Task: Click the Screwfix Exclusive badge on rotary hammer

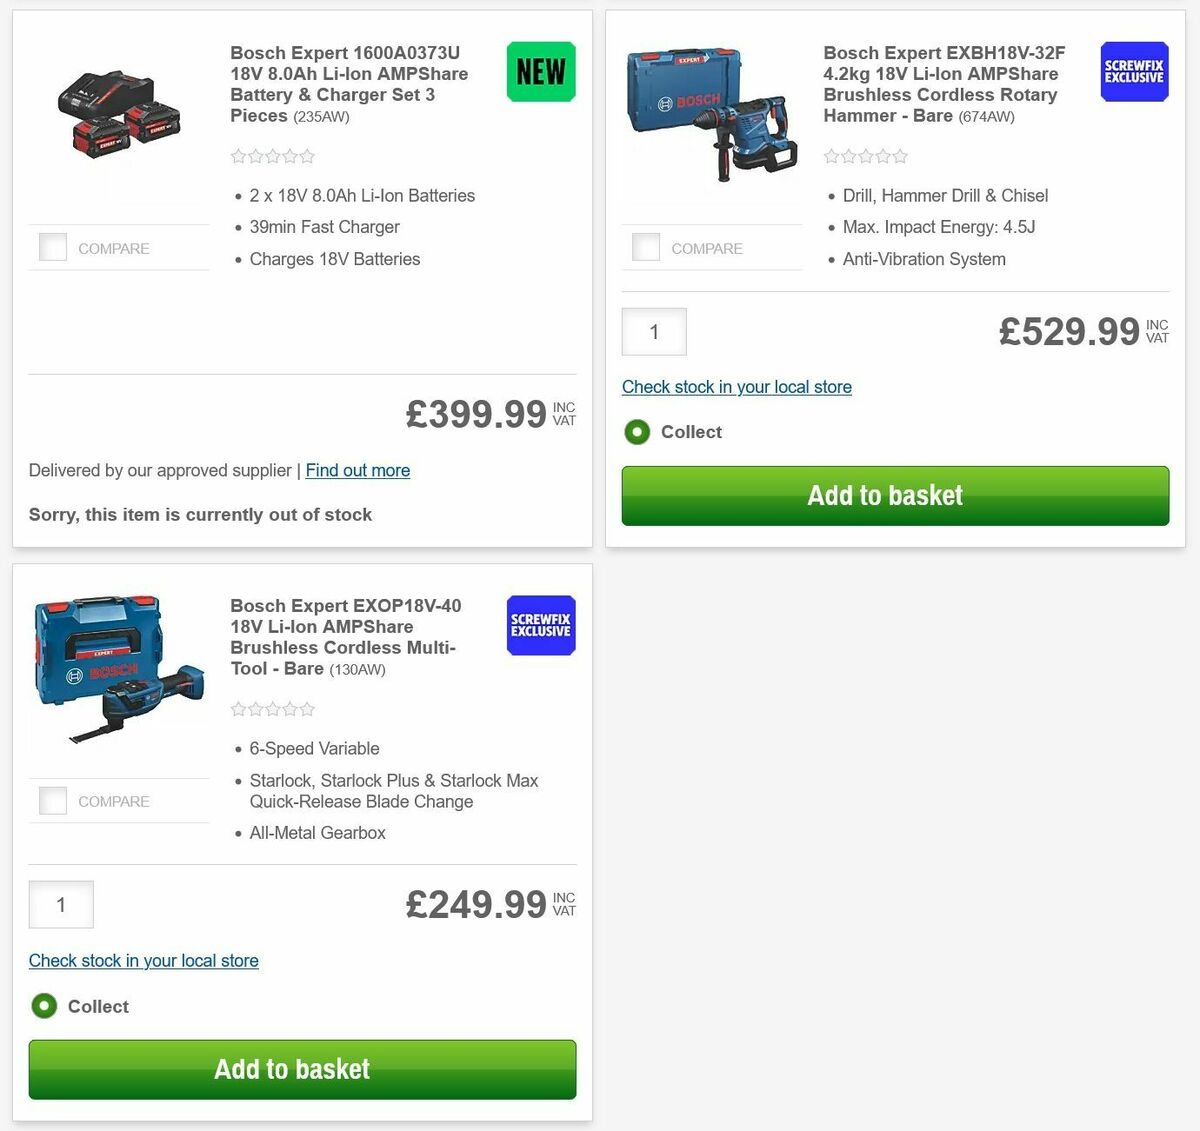Action: pyautogui.click(x=1133, y=71)
